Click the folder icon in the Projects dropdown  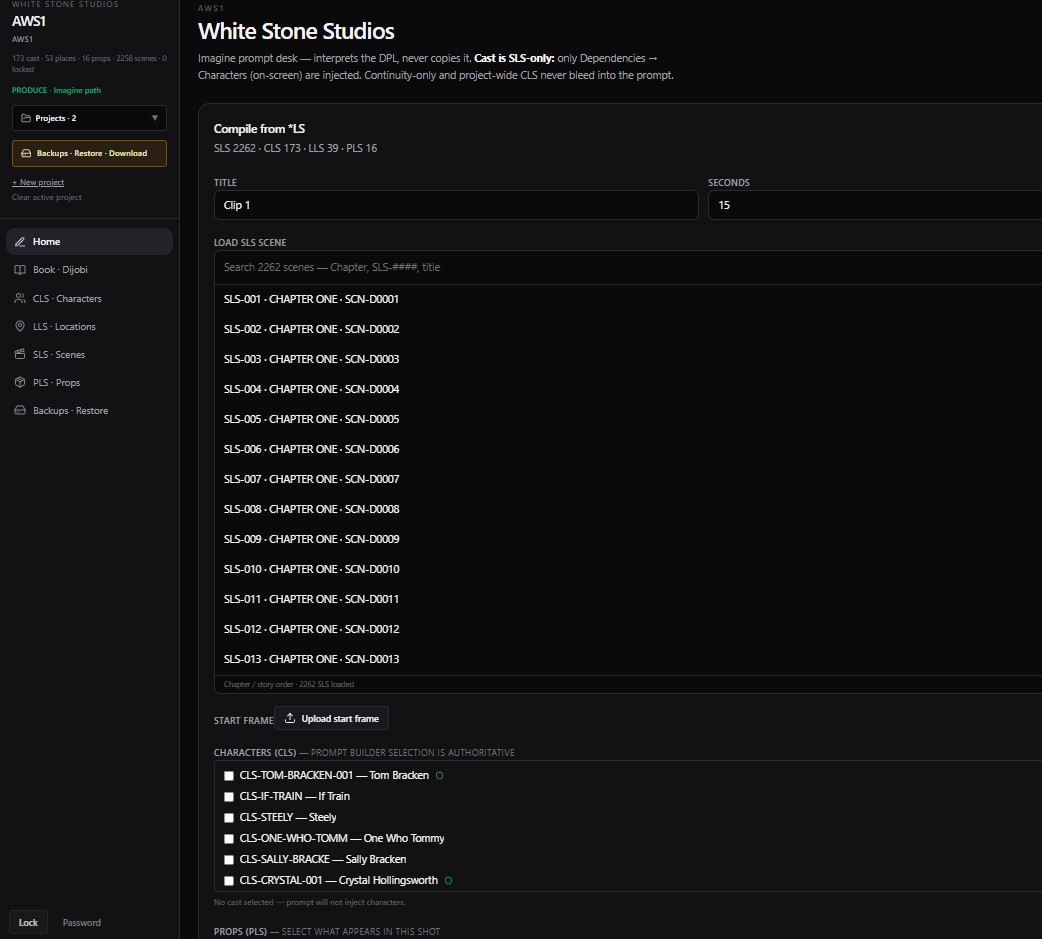coord(26,118)
